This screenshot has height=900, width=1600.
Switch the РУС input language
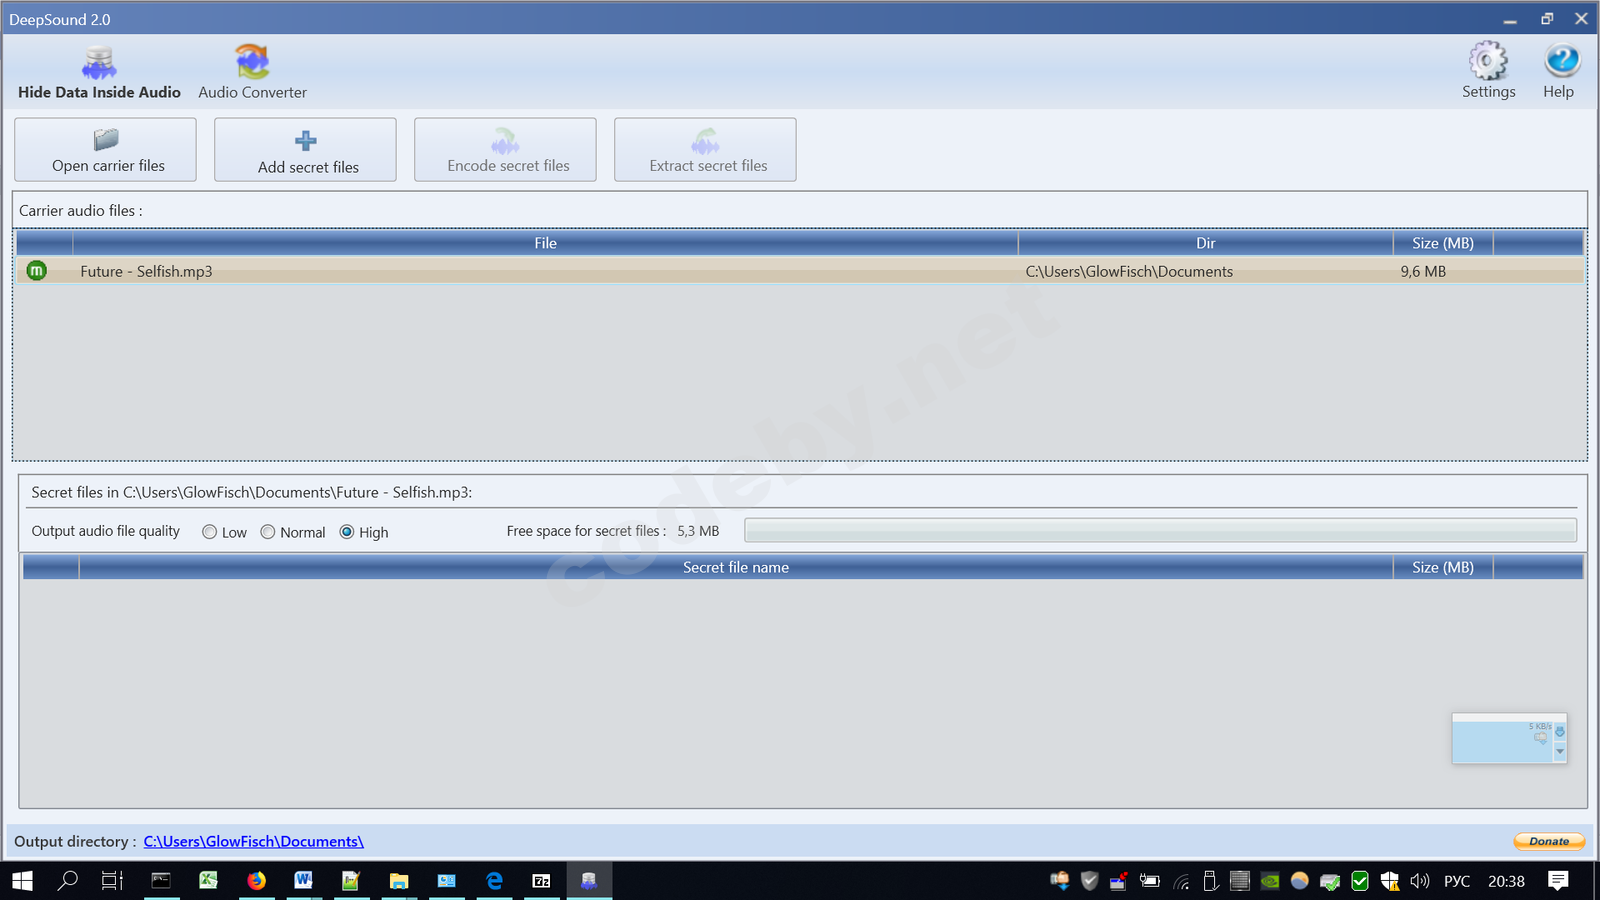pyautogui.click(x=1457, y=881)
